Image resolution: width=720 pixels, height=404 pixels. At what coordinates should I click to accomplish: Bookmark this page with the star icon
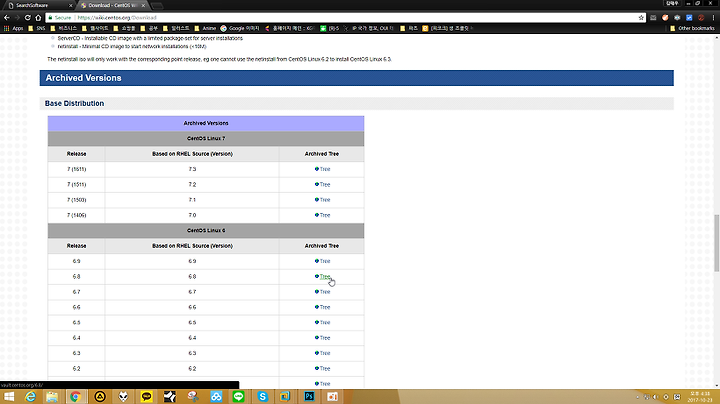point(641,17)
